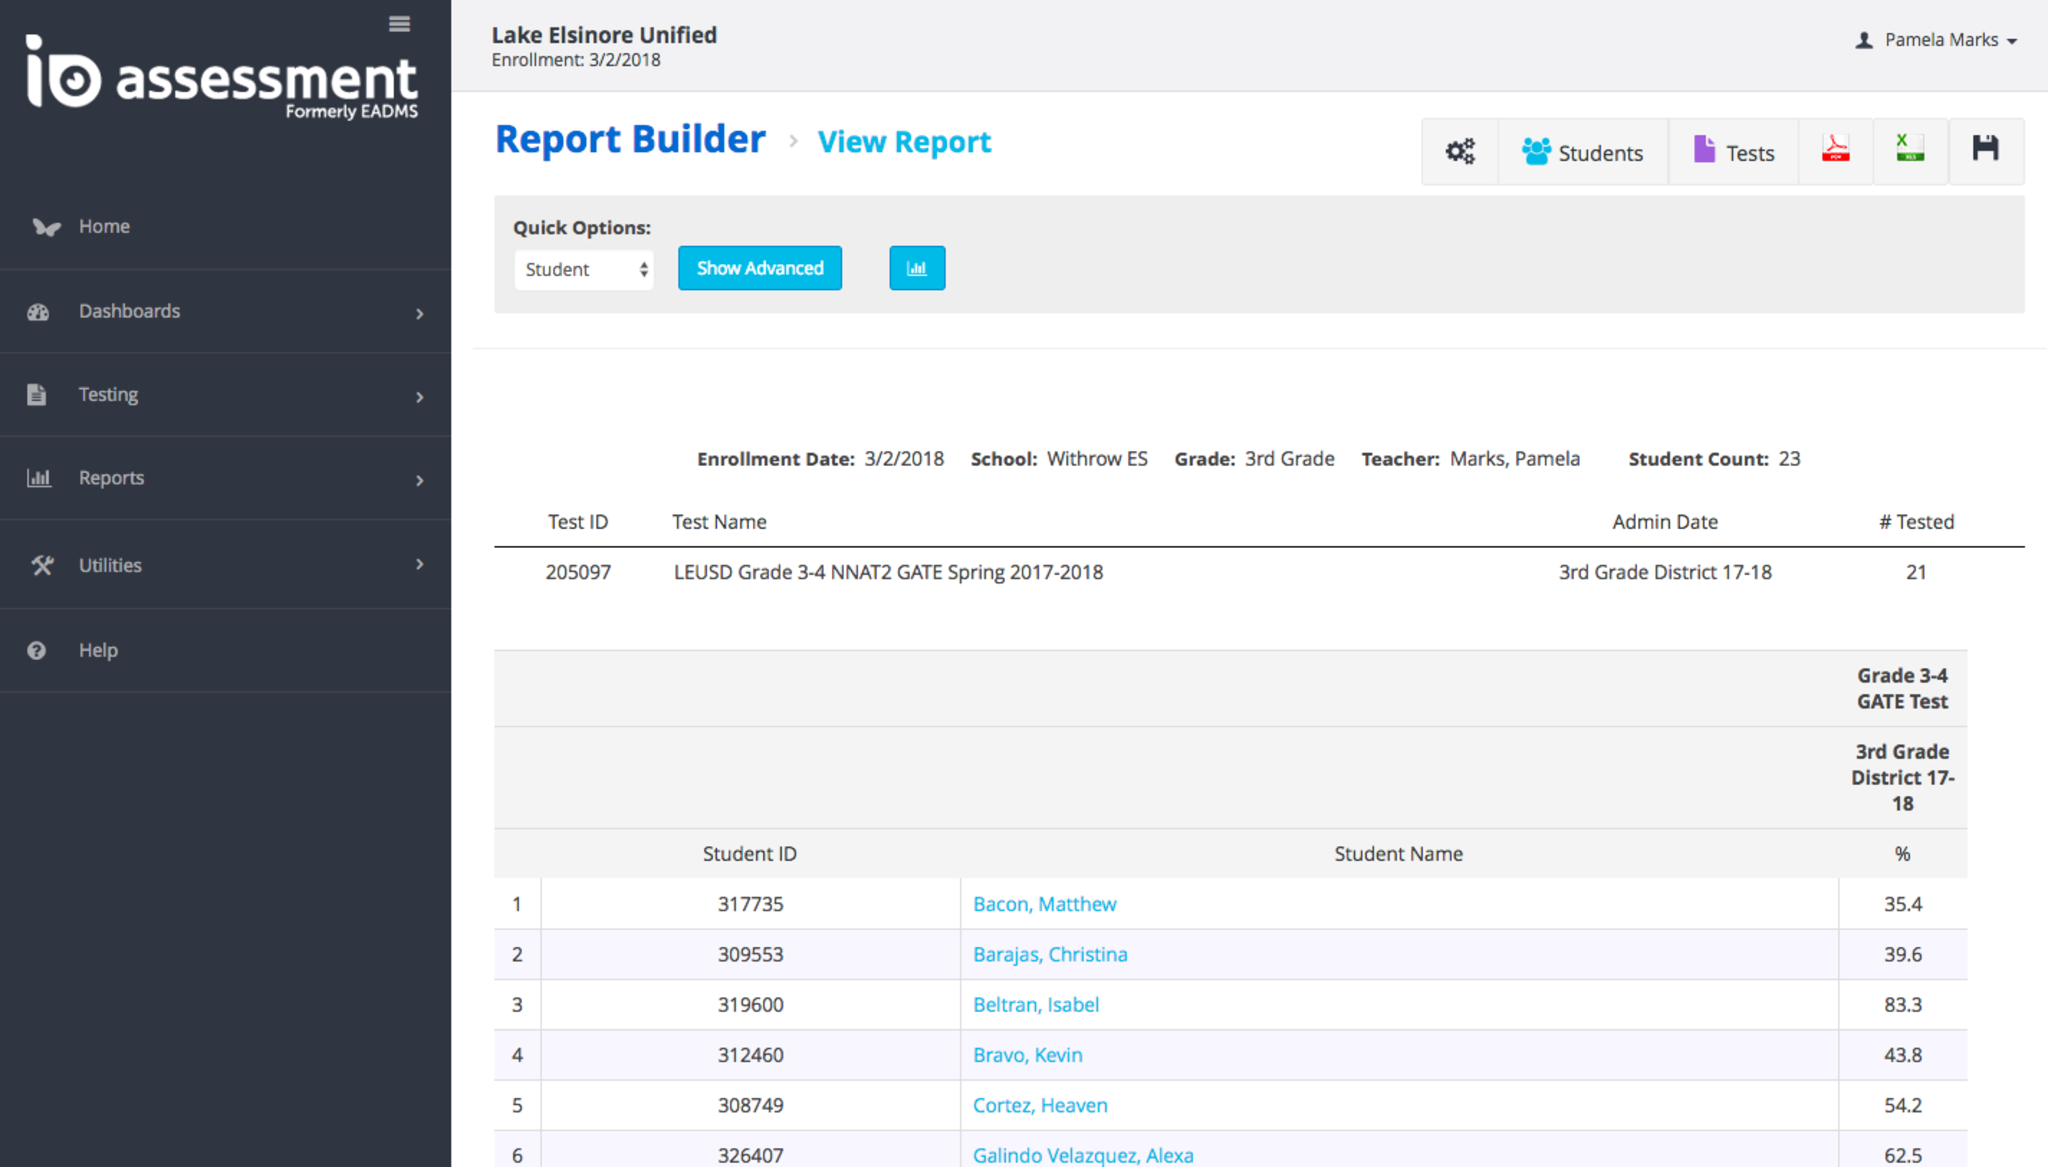Open report settings gears icon
Screen dimensions: 2048x1167
1460,152
